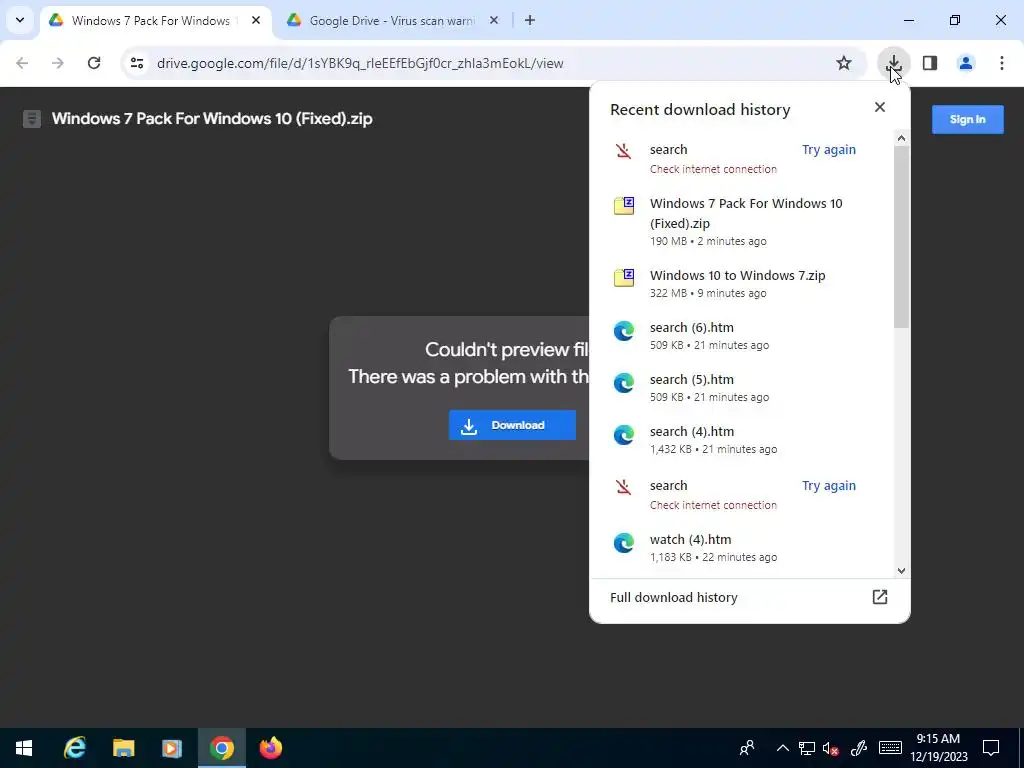Click Edge icon beside search (5).htm
Image resolution: width=1024 pixels, height=768 pixels.
(x=624, y=383)
